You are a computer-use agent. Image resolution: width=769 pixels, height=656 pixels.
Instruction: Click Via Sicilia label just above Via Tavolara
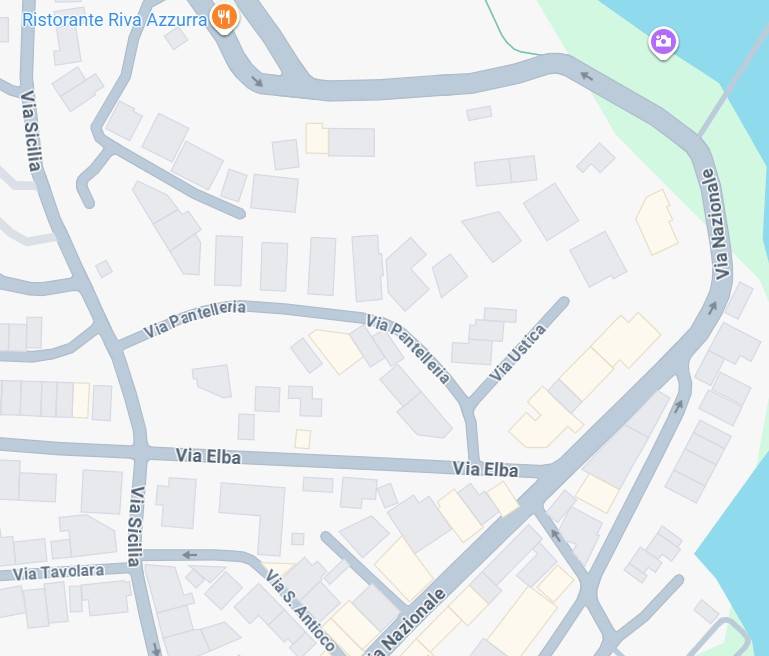click(136, 526)
